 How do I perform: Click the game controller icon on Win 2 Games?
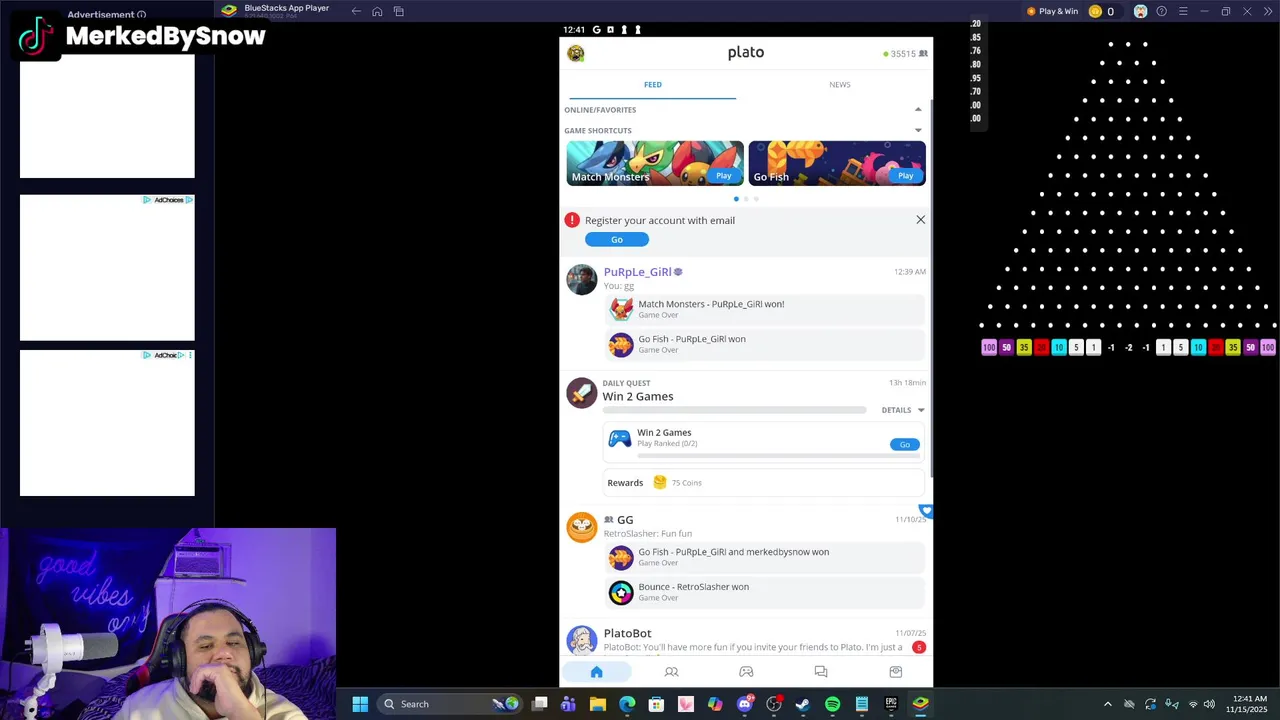tap(620, 438)
